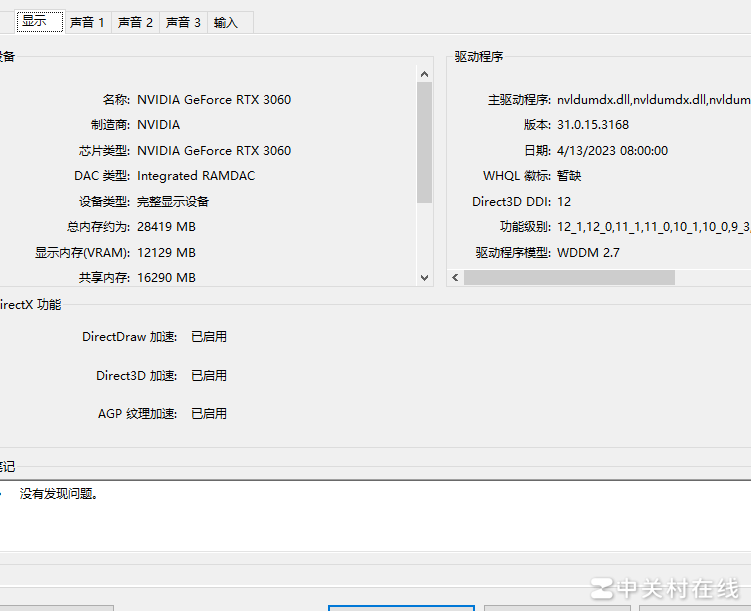This screenshot has width=751, height=611.
Task: Click the 名称 value NVIDIA GeForce RTX 3060
Action: (x=214, y=100)
